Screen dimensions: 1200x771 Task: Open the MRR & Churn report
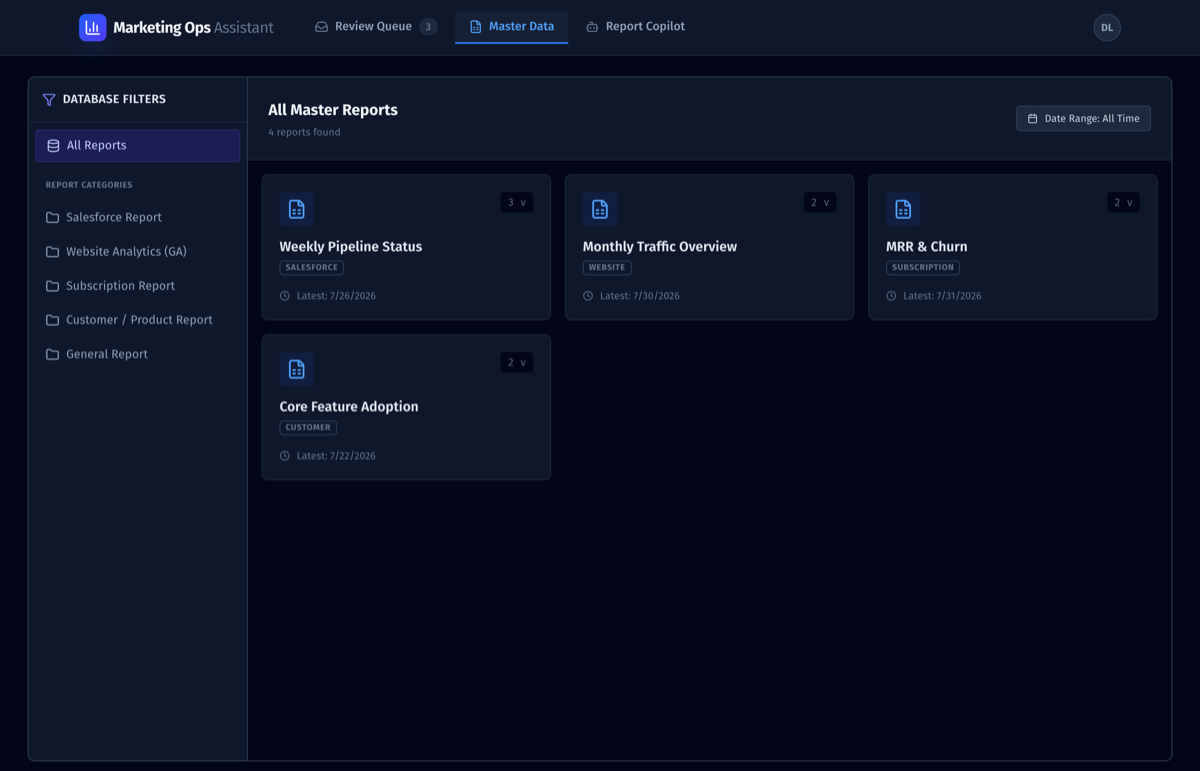[1012, 248]
